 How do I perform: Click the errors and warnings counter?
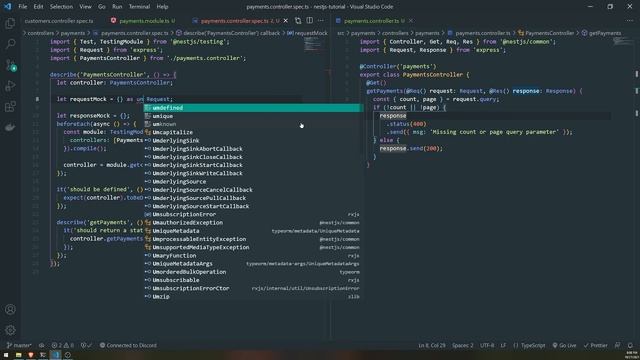pyautogui.click(x=62, y=345)
